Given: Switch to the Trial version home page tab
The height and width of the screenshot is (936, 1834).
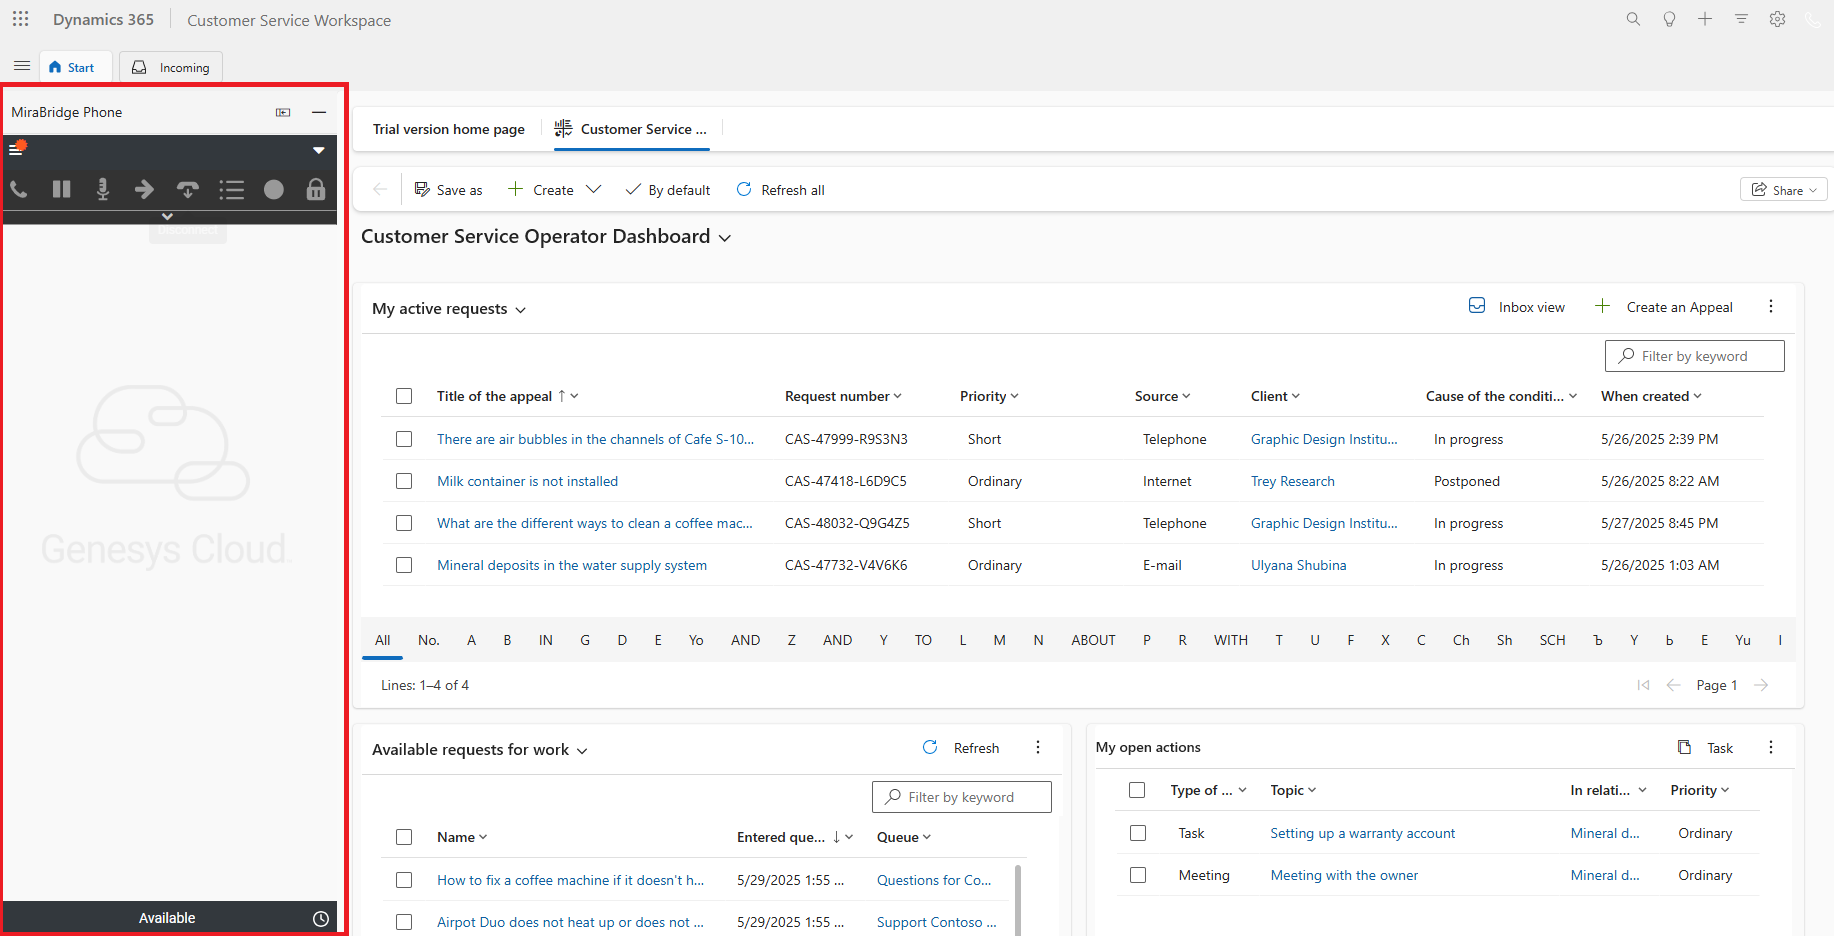Looking at the screenshot, I should [449, 129].
